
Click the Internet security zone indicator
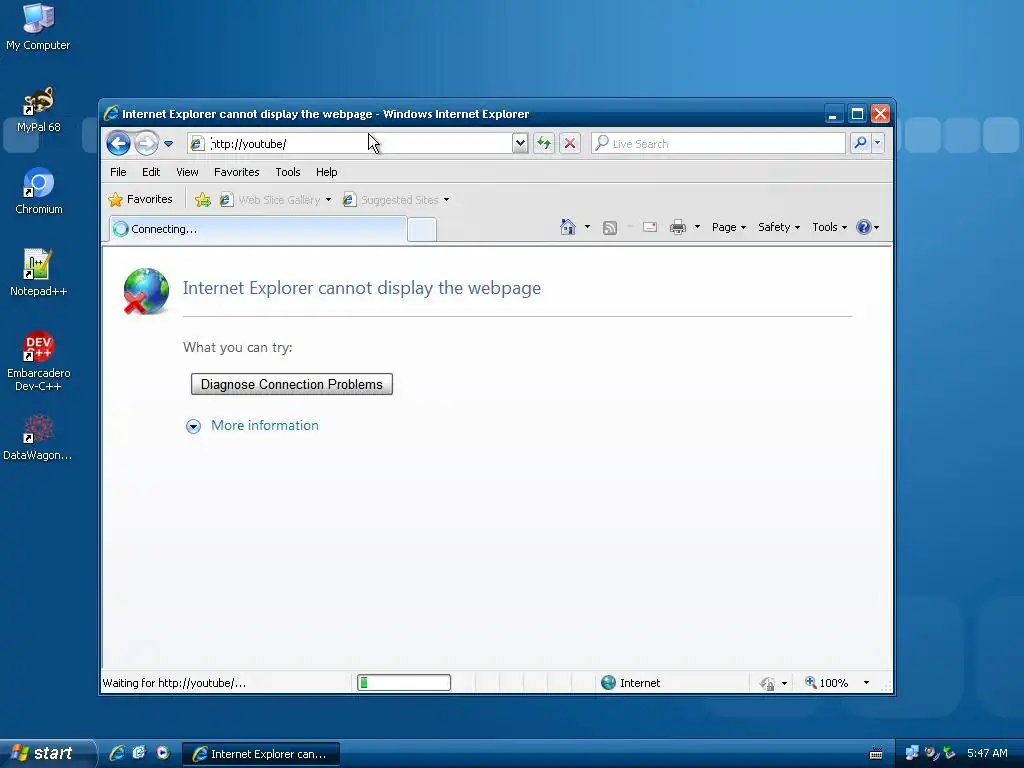(631, 682)
